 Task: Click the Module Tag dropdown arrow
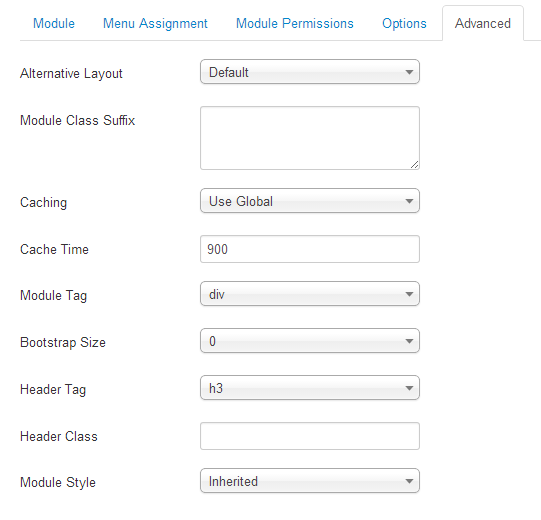pos(409,294)
